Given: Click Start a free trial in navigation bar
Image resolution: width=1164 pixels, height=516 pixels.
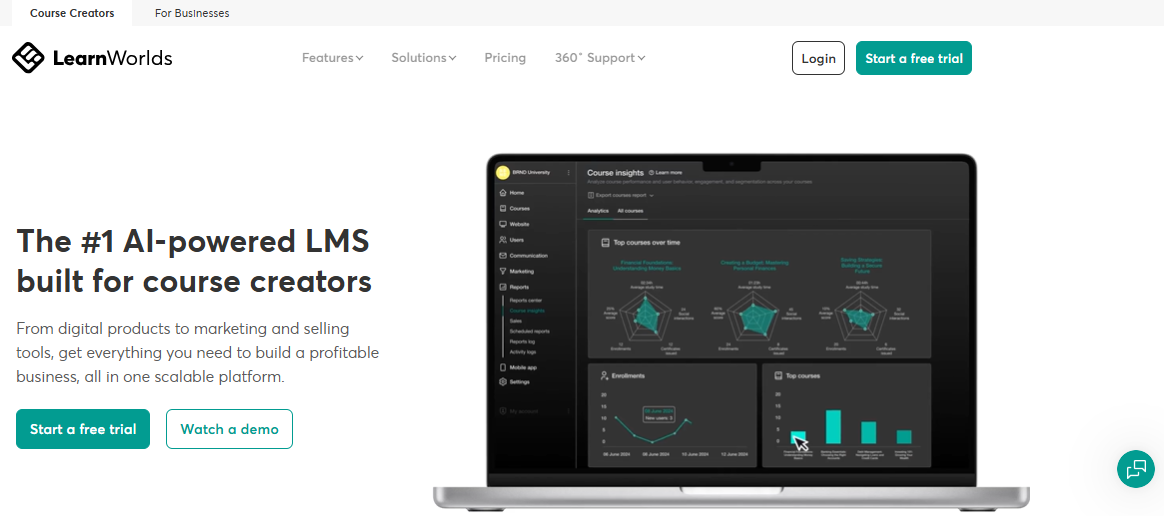Looking at the screenshot, I should pos(914,58).
